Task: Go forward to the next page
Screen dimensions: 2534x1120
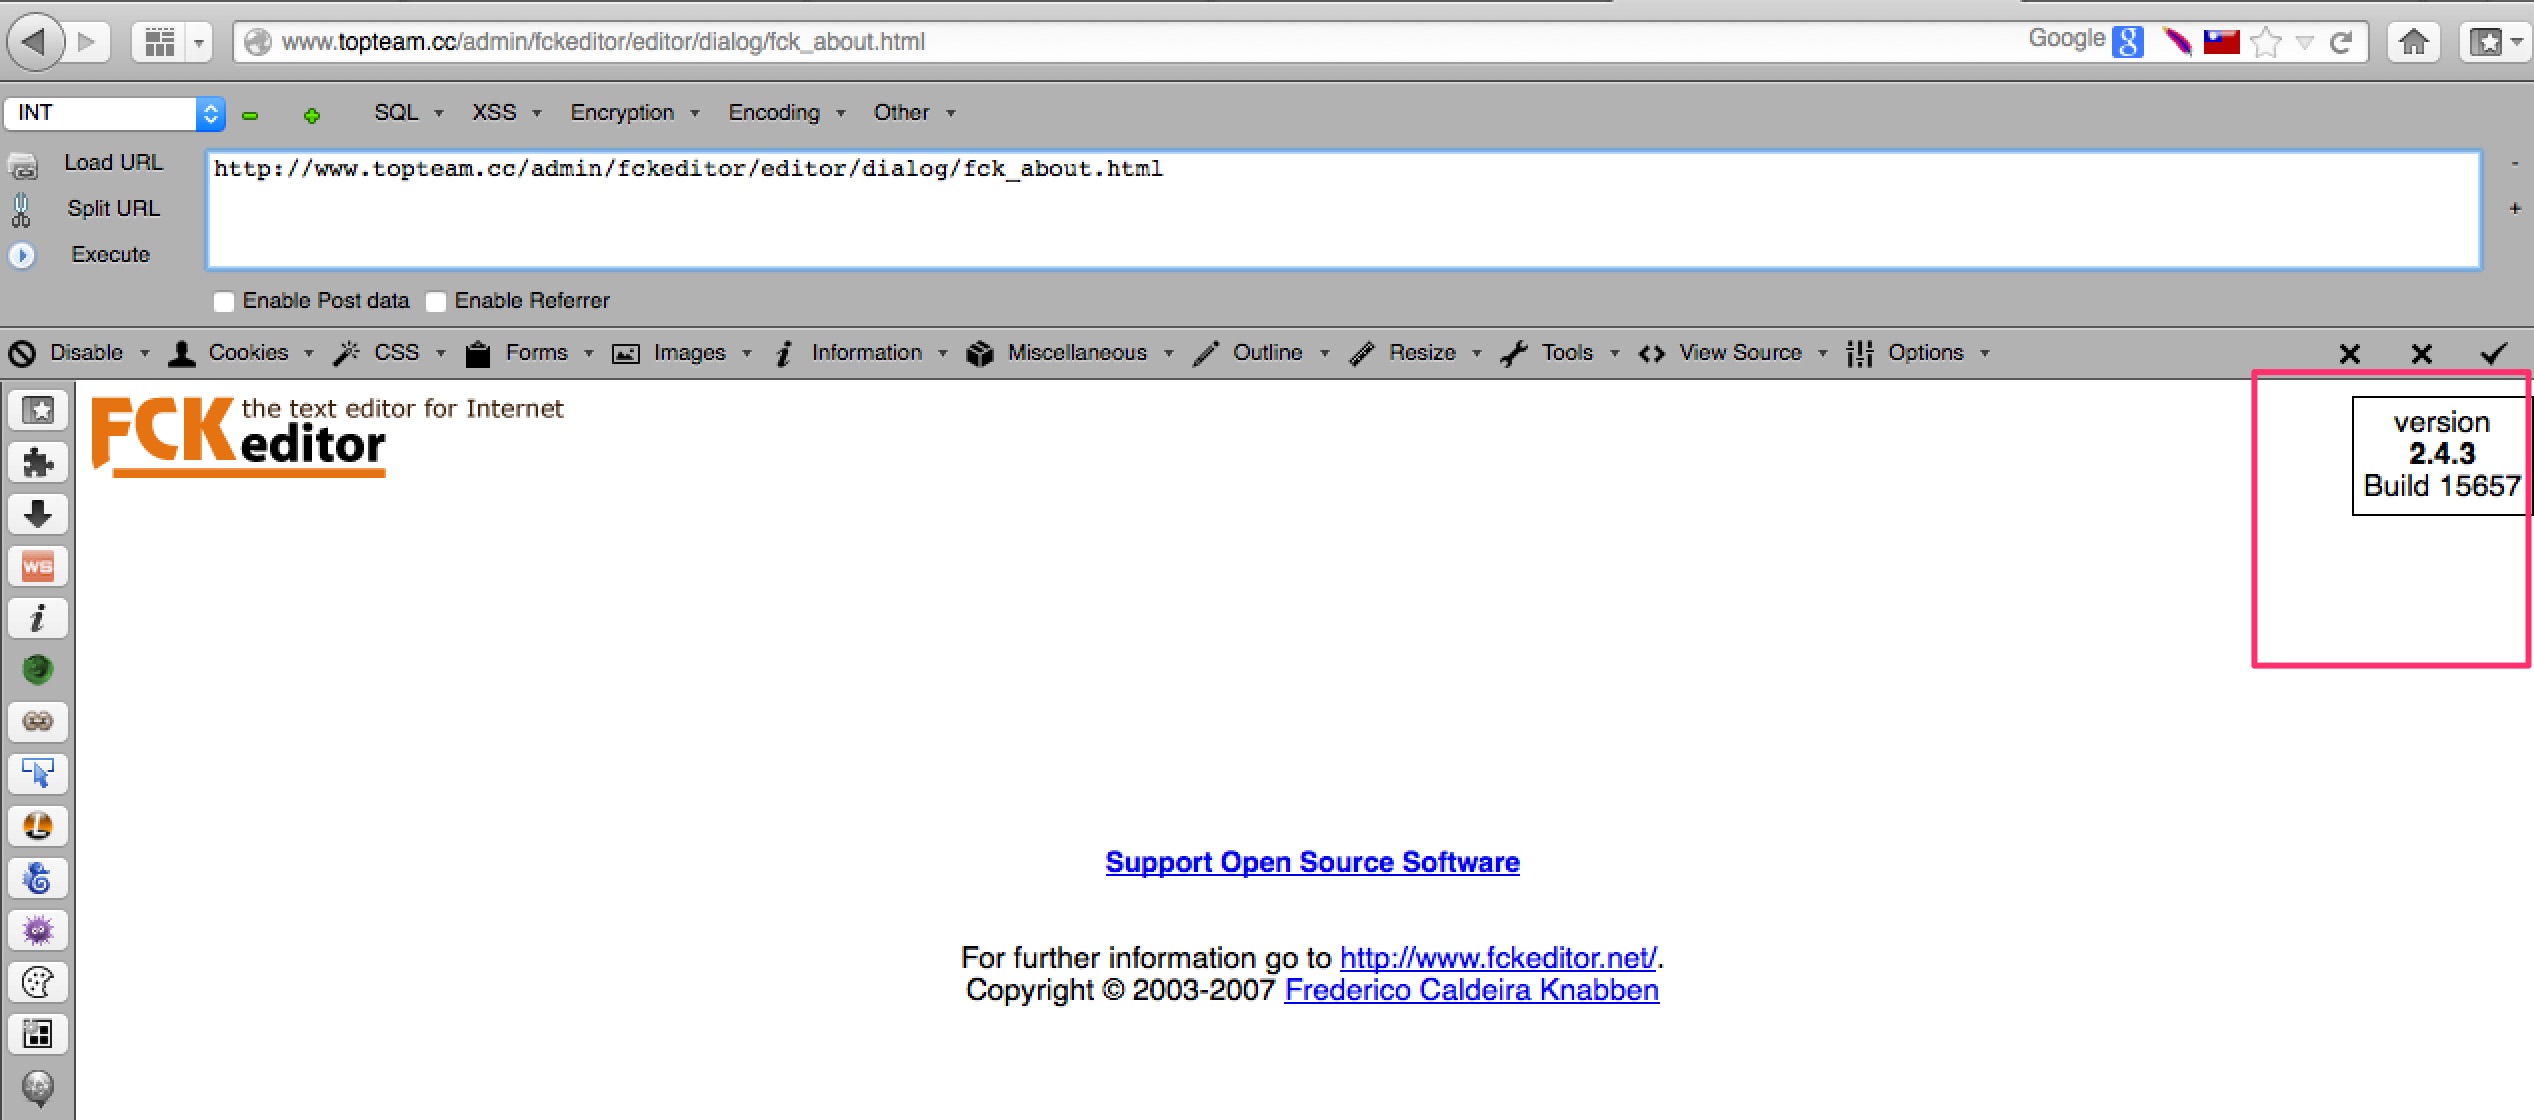Action: tap(87, 42)
